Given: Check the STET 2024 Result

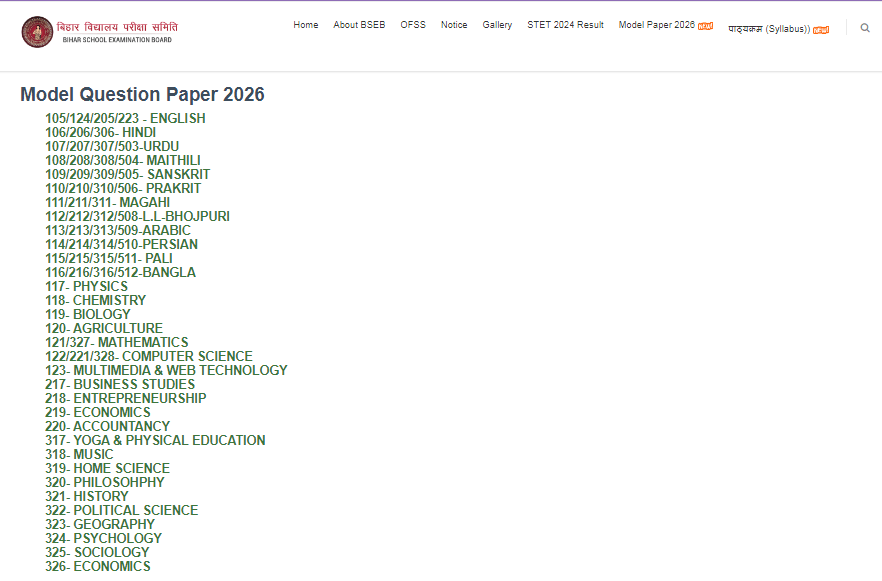Looking at the screenshot, I should coord(565,24).
